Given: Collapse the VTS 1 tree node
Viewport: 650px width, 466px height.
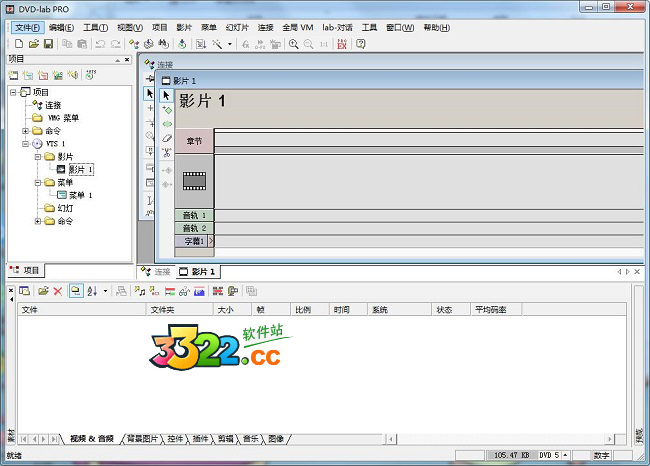Looking at the screenshot, I should pos(25,144).
